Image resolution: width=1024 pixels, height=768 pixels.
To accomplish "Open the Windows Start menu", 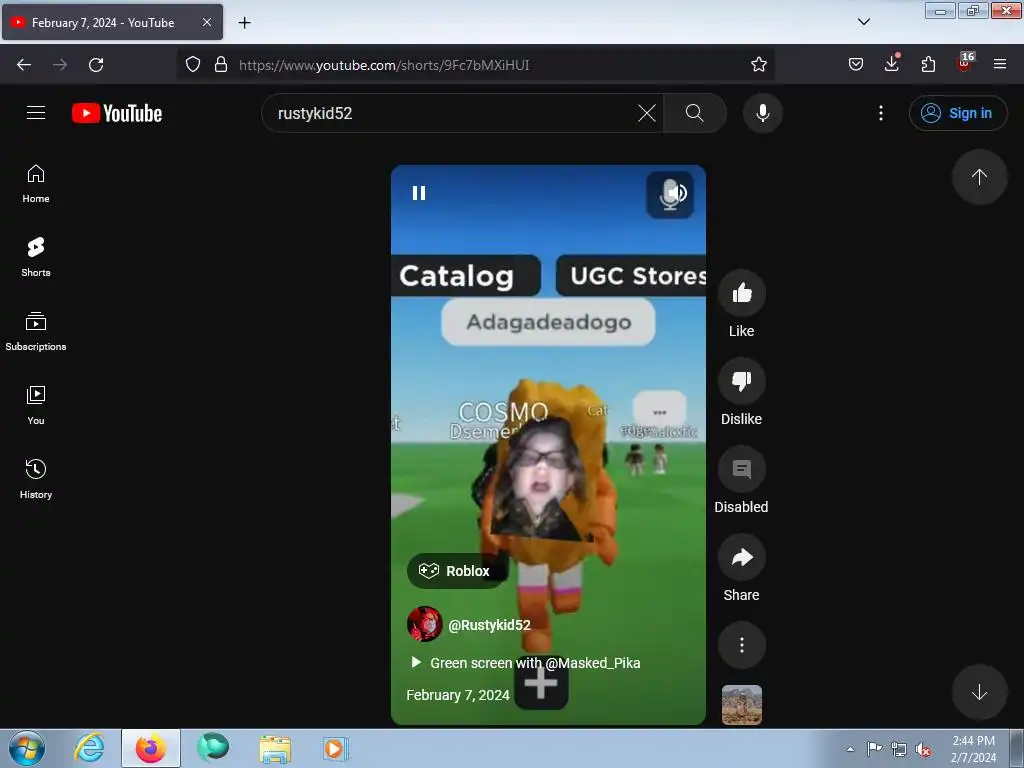I will click(x=27, y=748).
